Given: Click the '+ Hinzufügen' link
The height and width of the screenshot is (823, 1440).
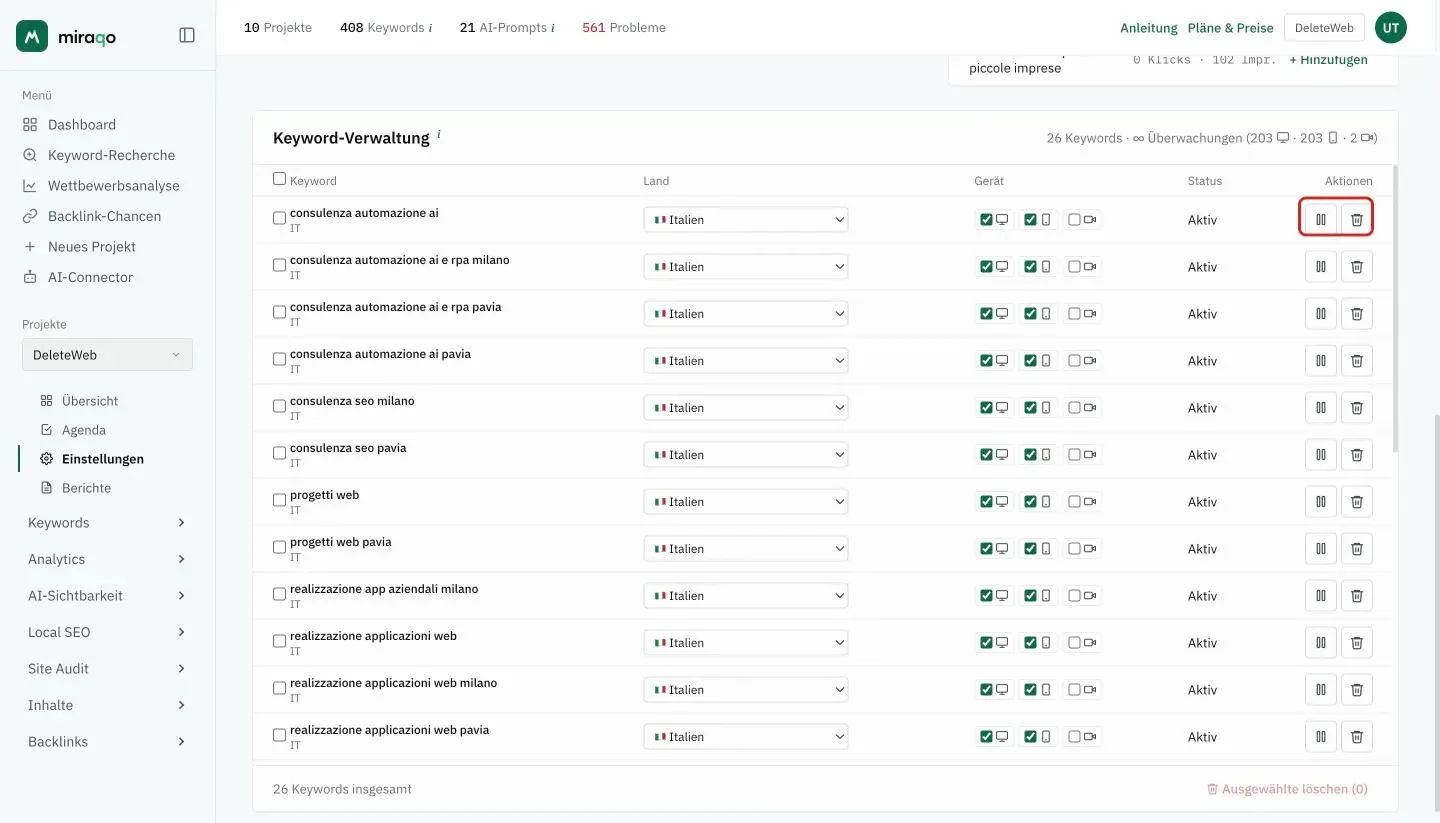Looking at the screenshot, I should [x=1328, y=60].
